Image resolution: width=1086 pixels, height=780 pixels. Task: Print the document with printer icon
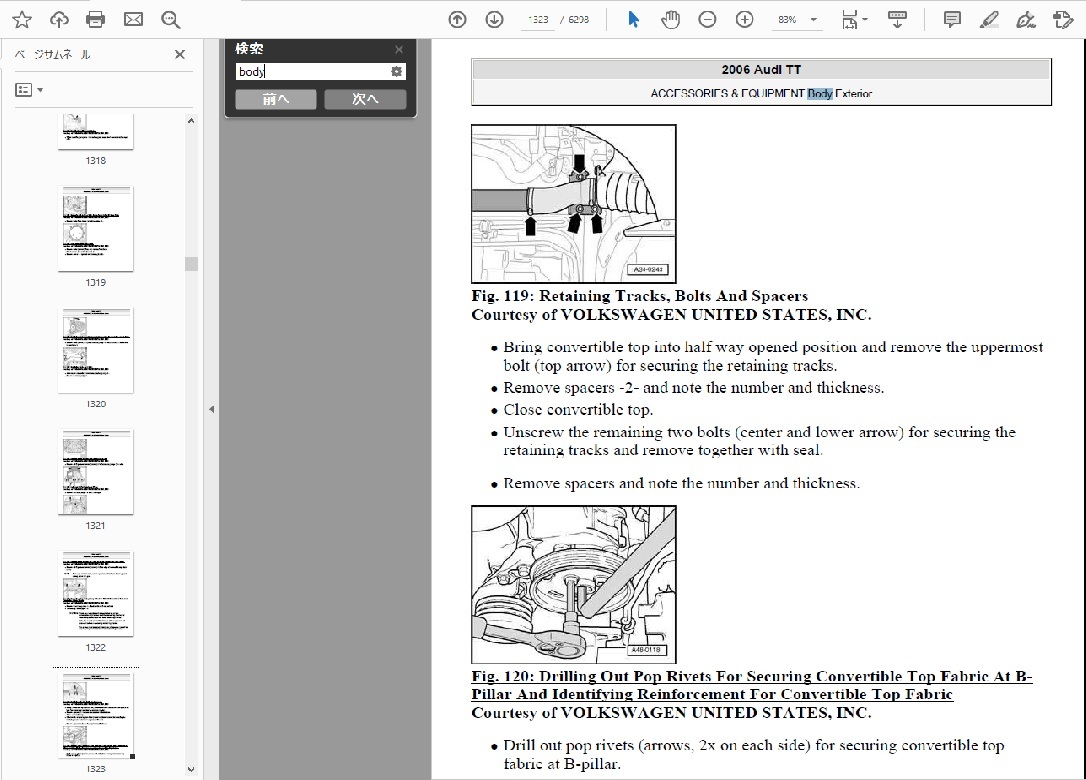tap(96, 19)
